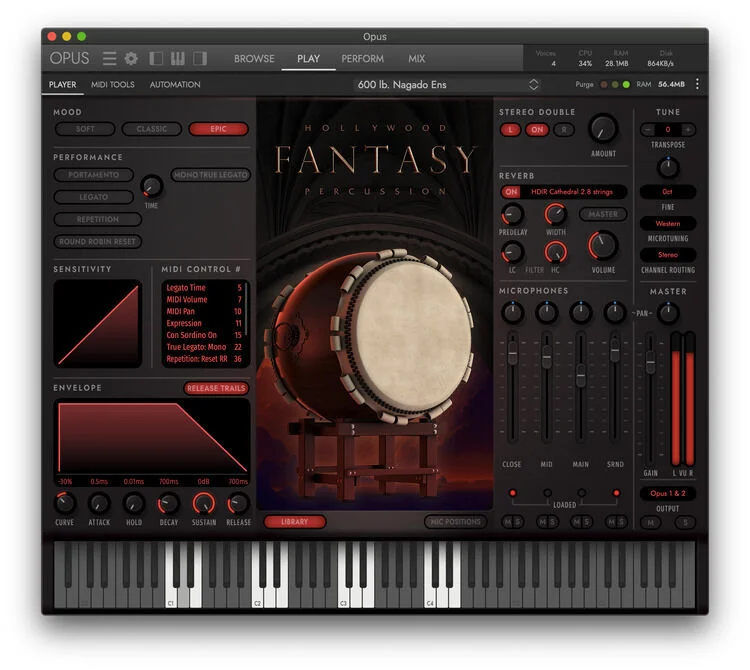Toggle the Stereo Double ON button
The image size is (750, 670).
point(537,130)
